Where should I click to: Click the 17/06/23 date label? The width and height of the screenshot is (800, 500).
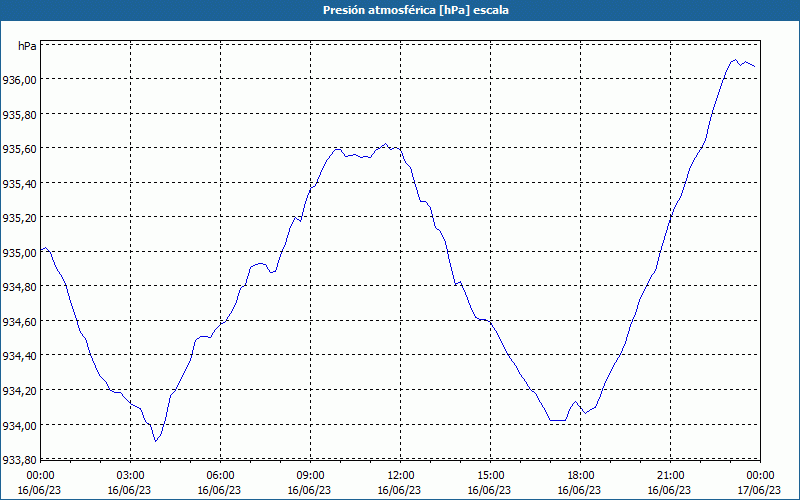pos(760,490)
